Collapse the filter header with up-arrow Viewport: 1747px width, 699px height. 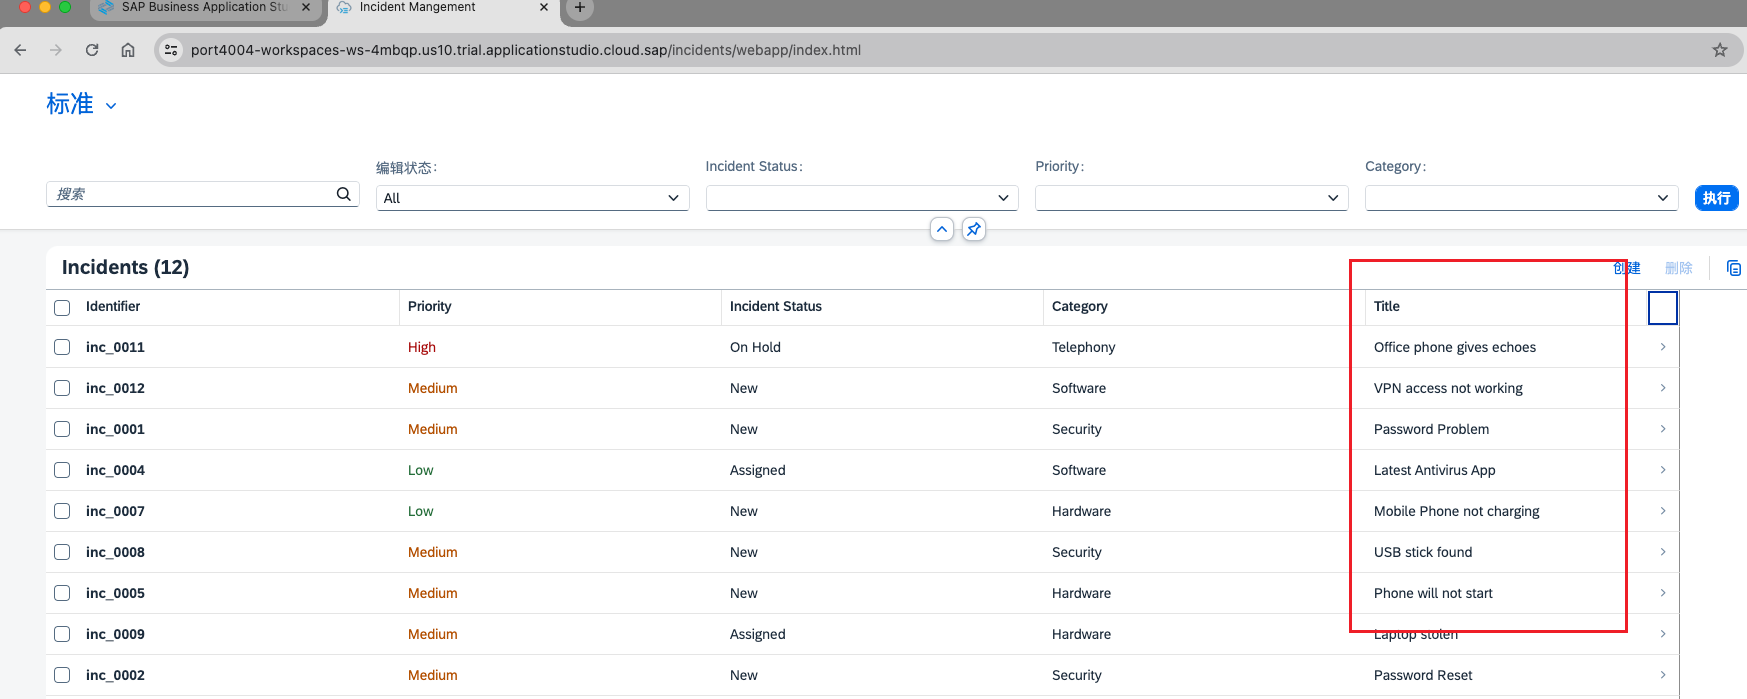[x=941, y=229]
